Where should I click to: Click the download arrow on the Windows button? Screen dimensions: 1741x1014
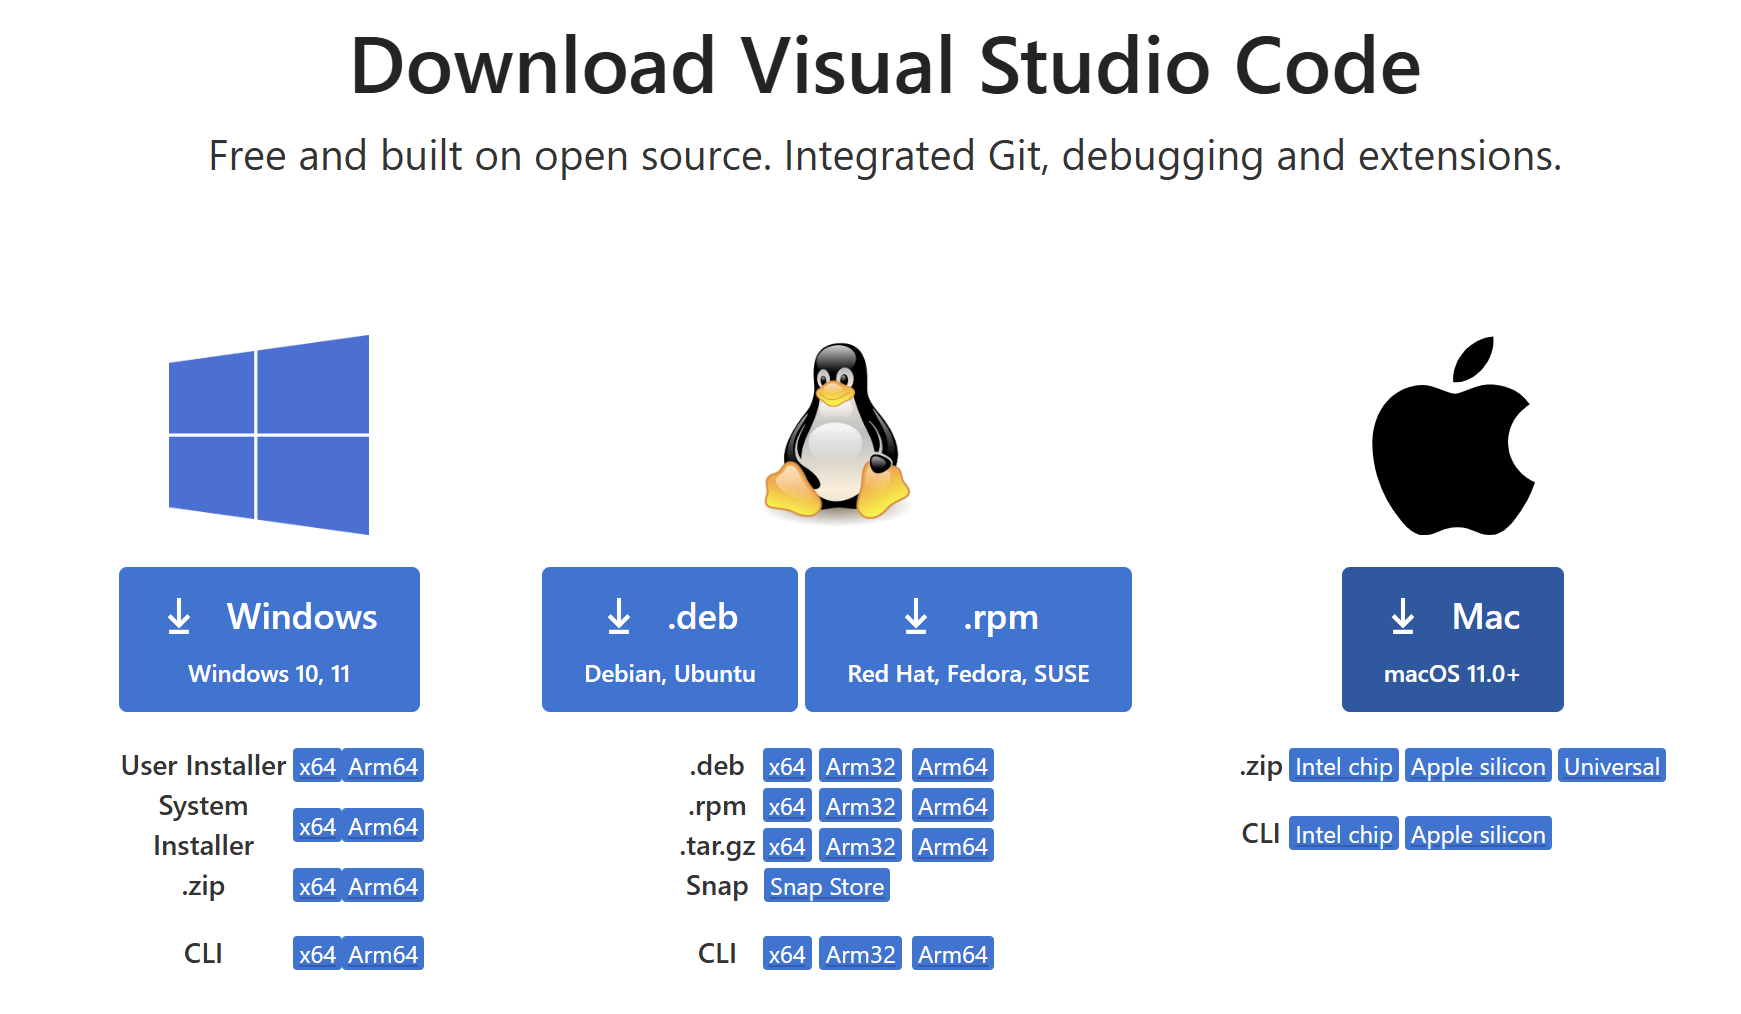[179, 617]
